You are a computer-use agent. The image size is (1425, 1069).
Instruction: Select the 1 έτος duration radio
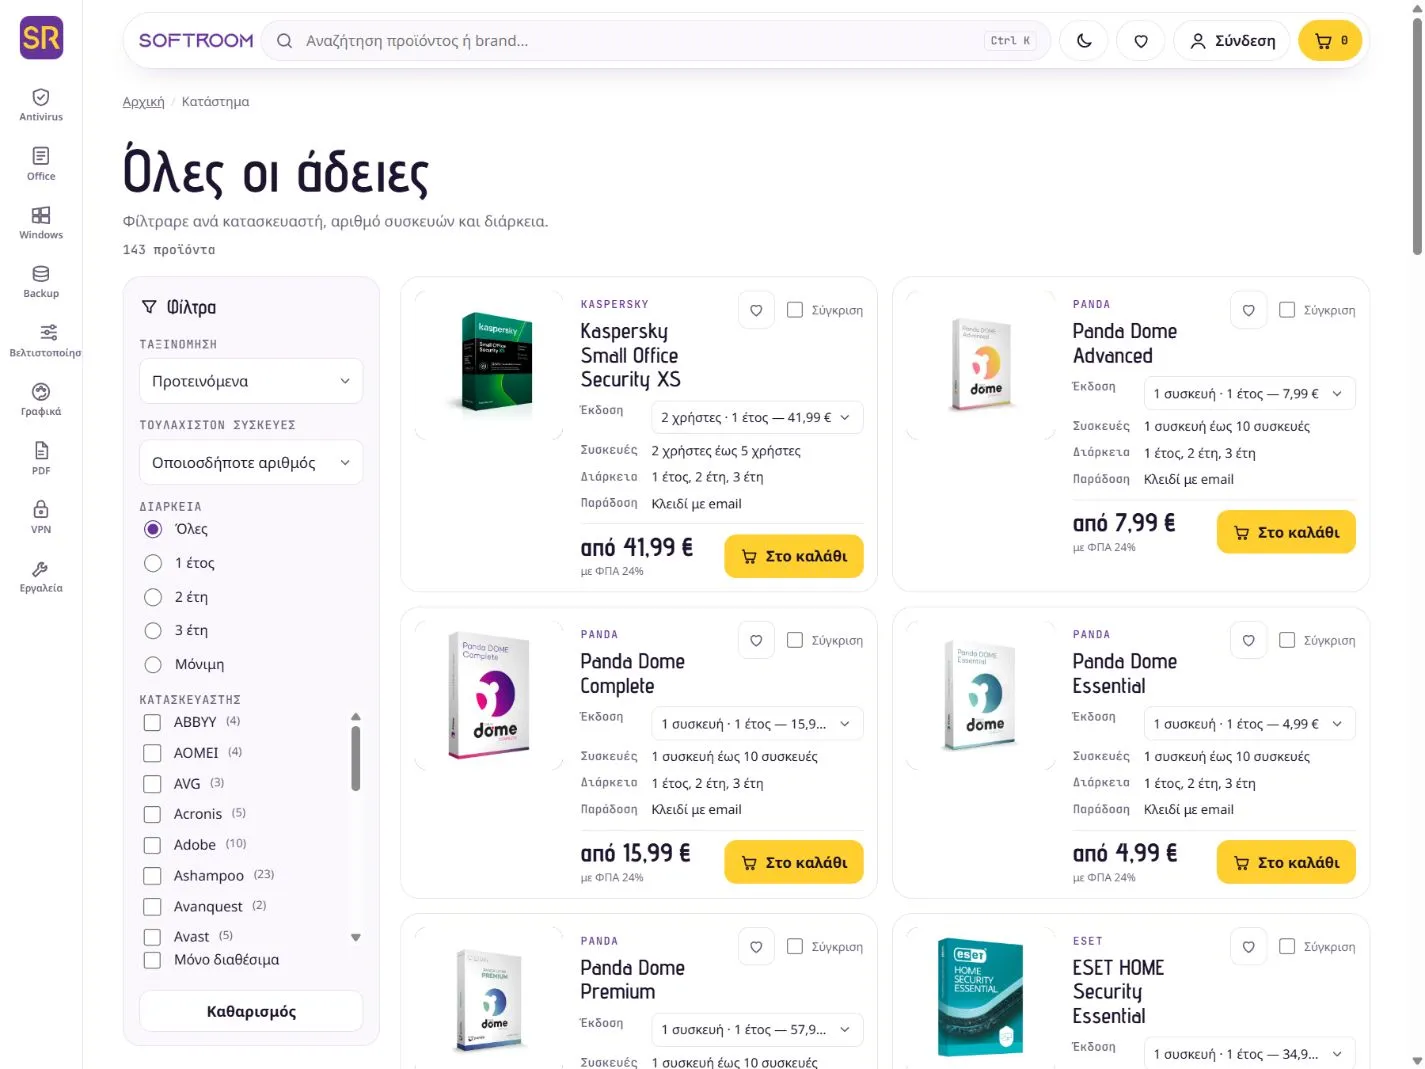click(153, 563)
